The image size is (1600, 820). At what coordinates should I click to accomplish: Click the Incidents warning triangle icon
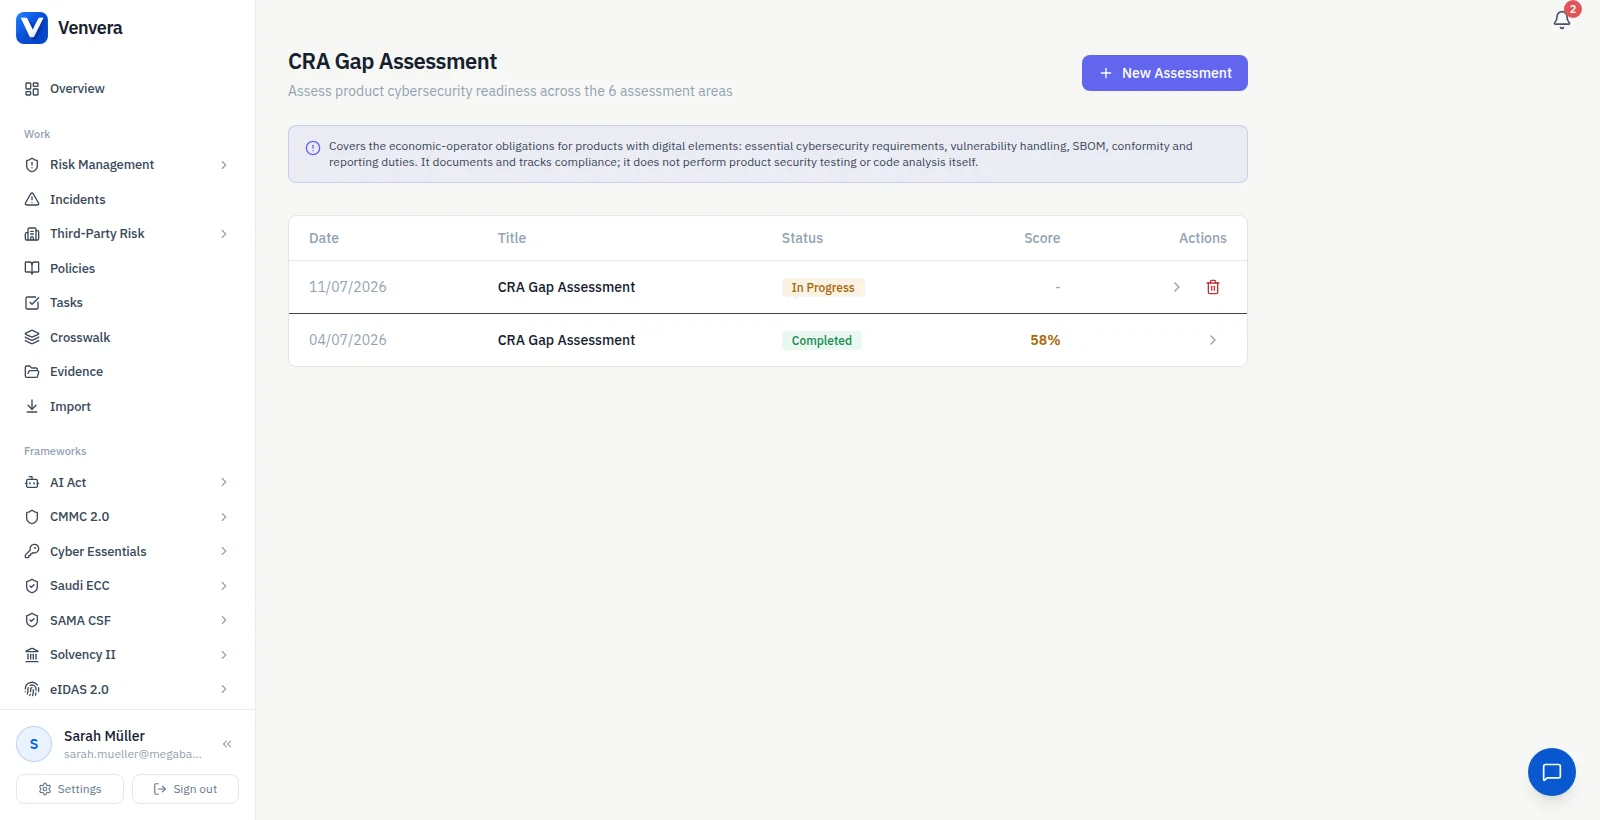(x=32, y=199)
